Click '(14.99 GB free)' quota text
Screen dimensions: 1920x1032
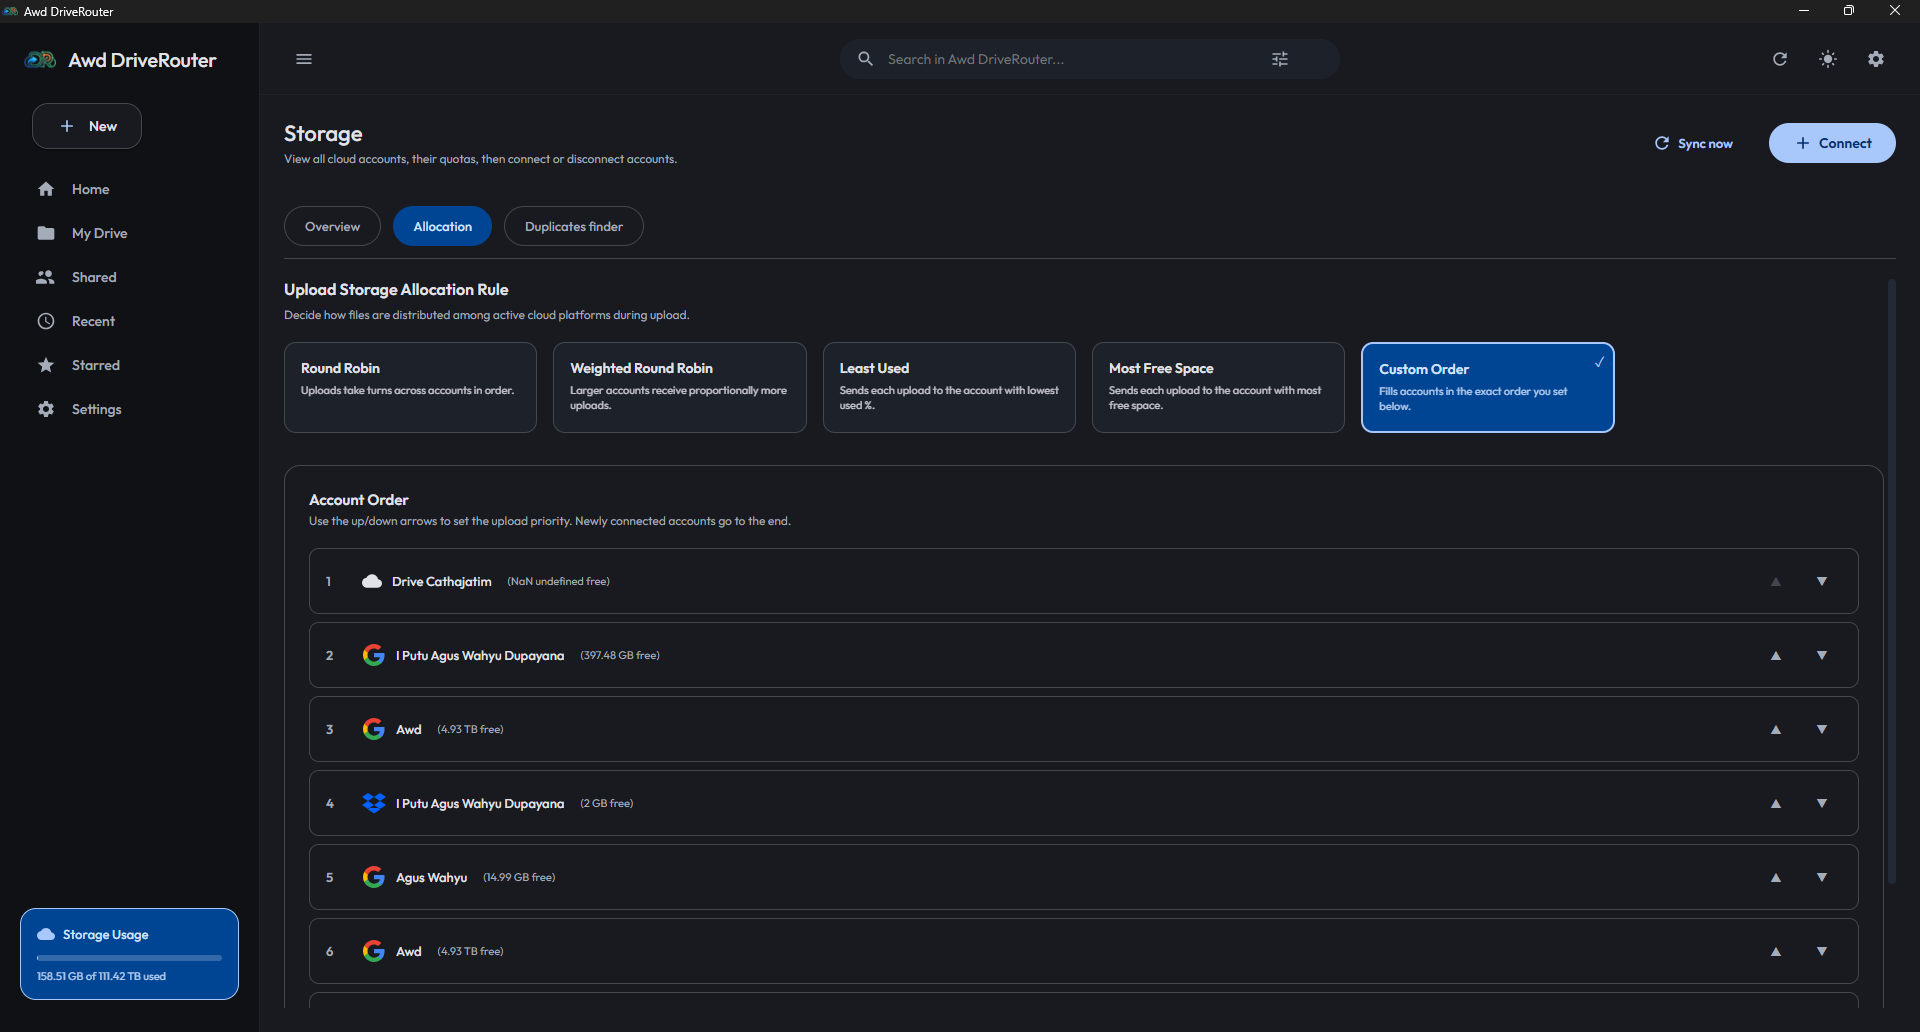tap(519, 877)
